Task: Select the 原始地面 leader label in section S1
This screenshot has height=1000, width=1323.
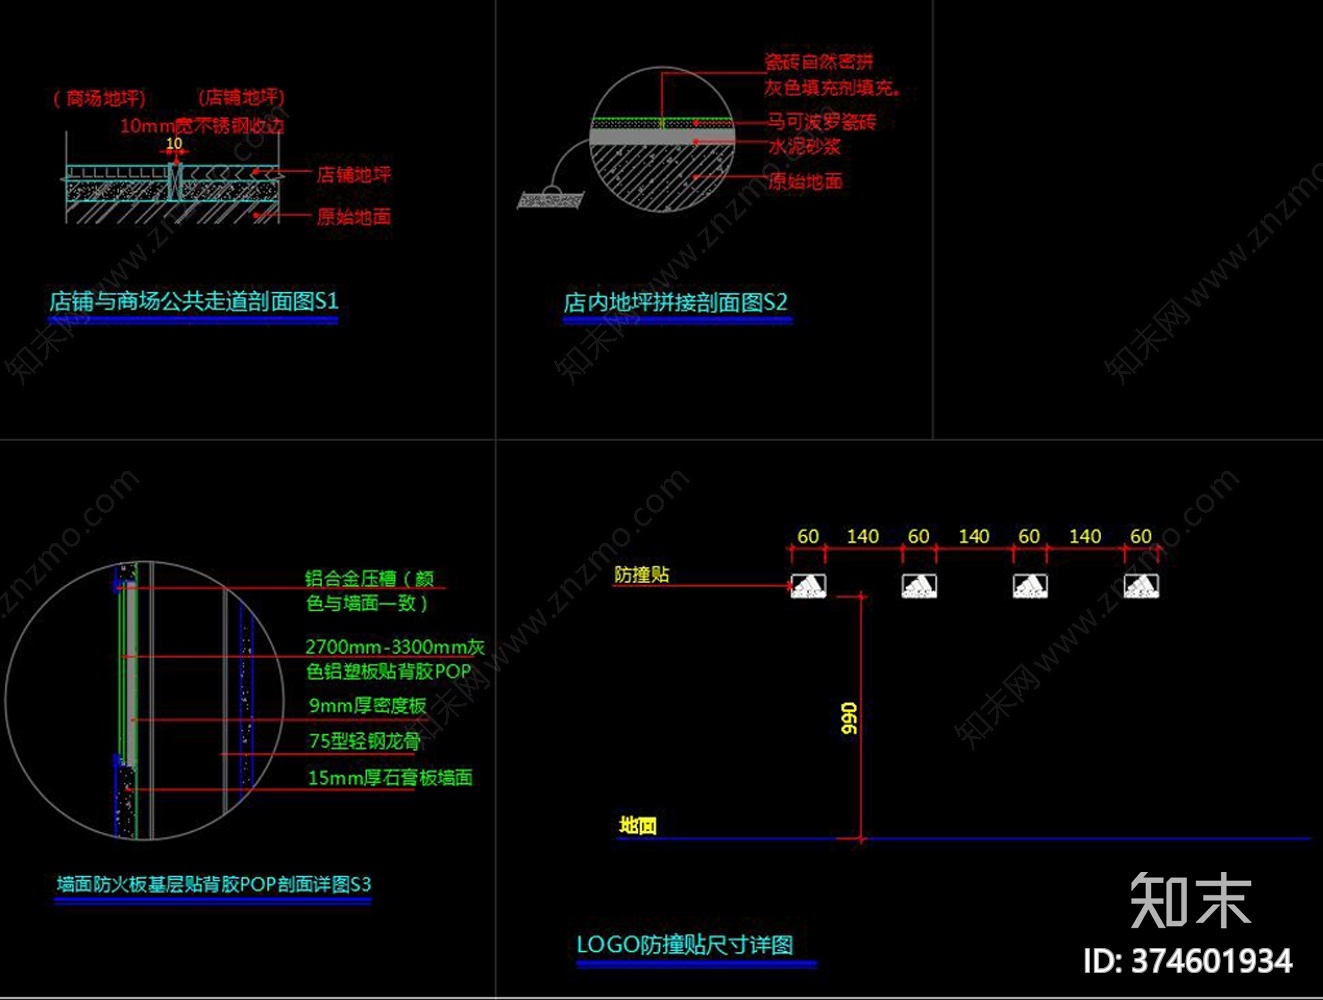Action: pyautogui.click(x=354, y=217)
